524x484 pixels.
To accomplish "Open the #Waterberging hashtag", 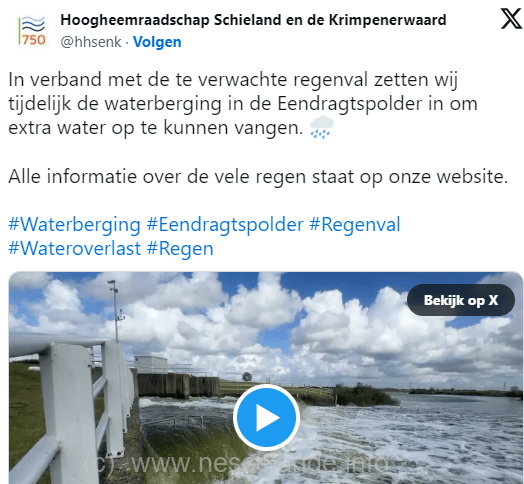I will [74, 224].
